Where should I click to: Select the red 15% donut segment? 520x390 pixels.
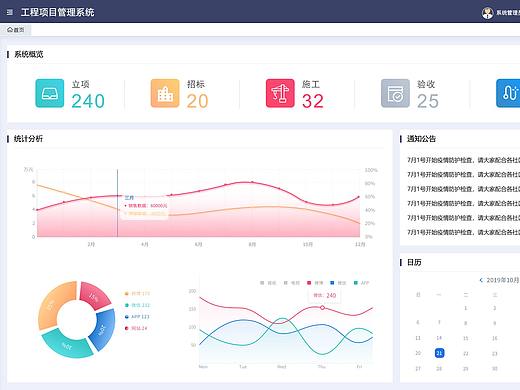[95, 296]
